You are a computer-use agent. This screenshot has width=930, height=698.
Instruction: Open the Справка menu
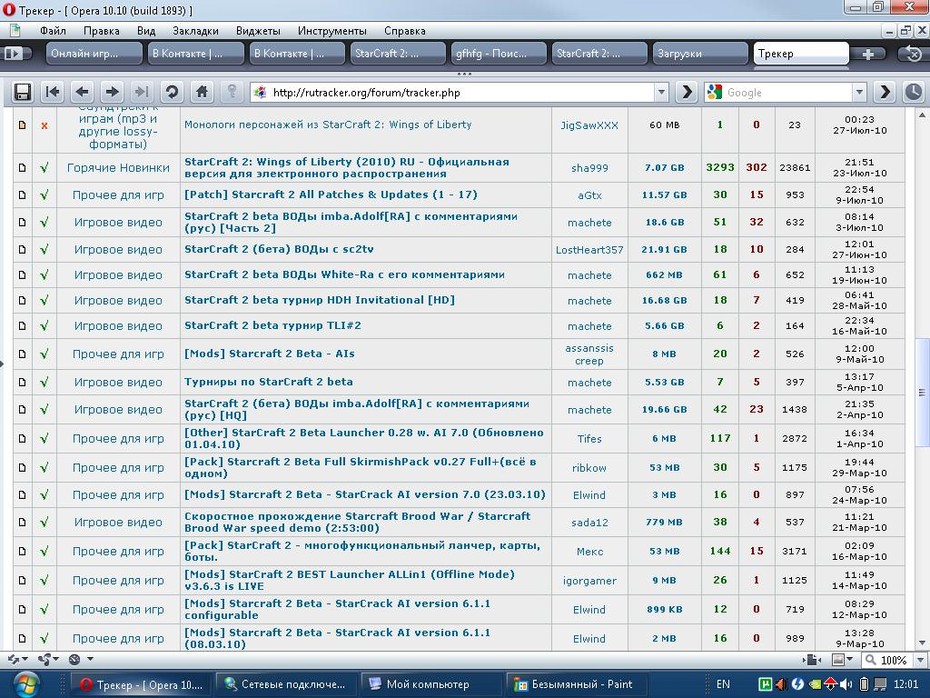pyautogui.click(x=405, y=31)
